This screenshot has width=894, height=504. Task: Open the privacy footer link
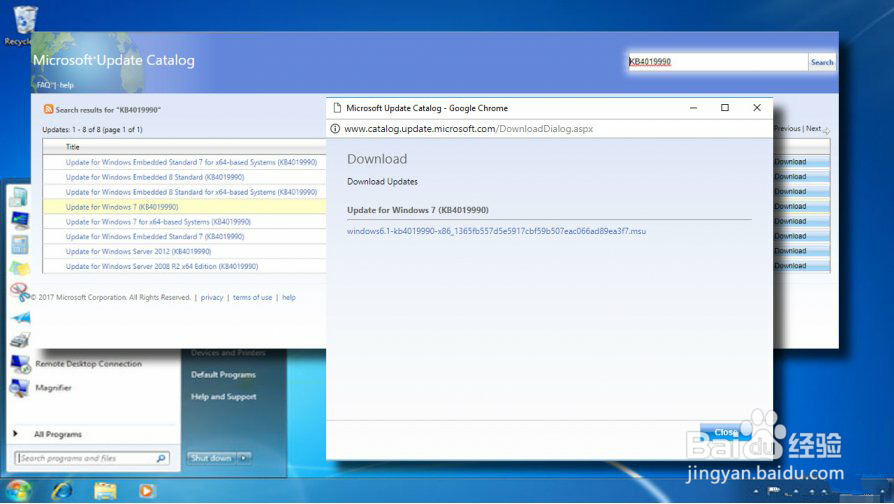[x=212, y=298]
